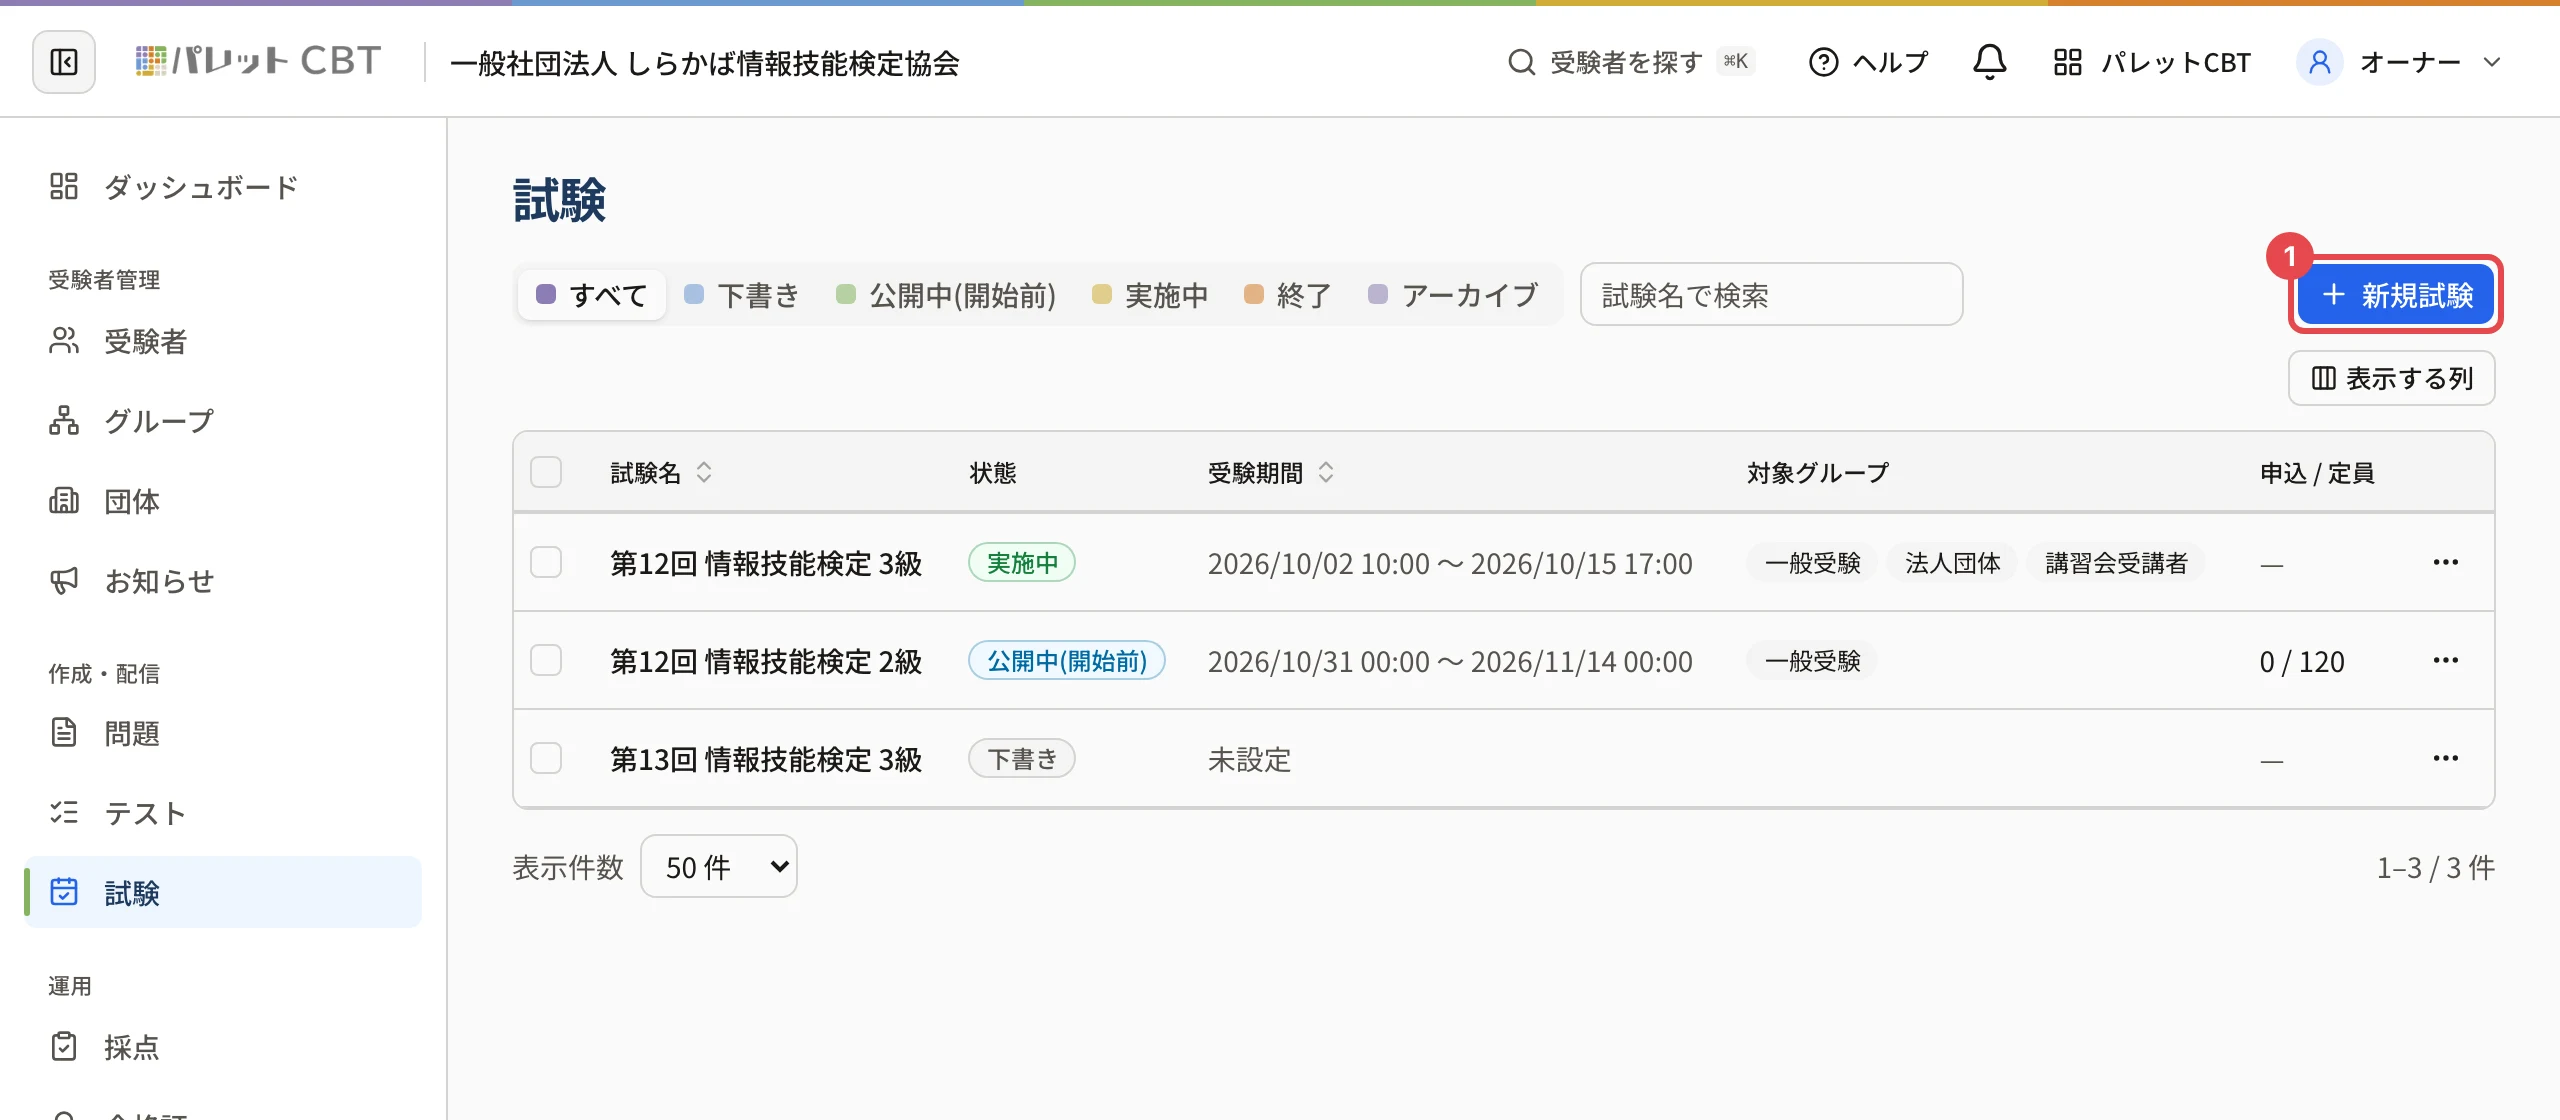Click the owner avatar icon
This screenshot has height=1120, width=2560.
(x=2320, y=62)
